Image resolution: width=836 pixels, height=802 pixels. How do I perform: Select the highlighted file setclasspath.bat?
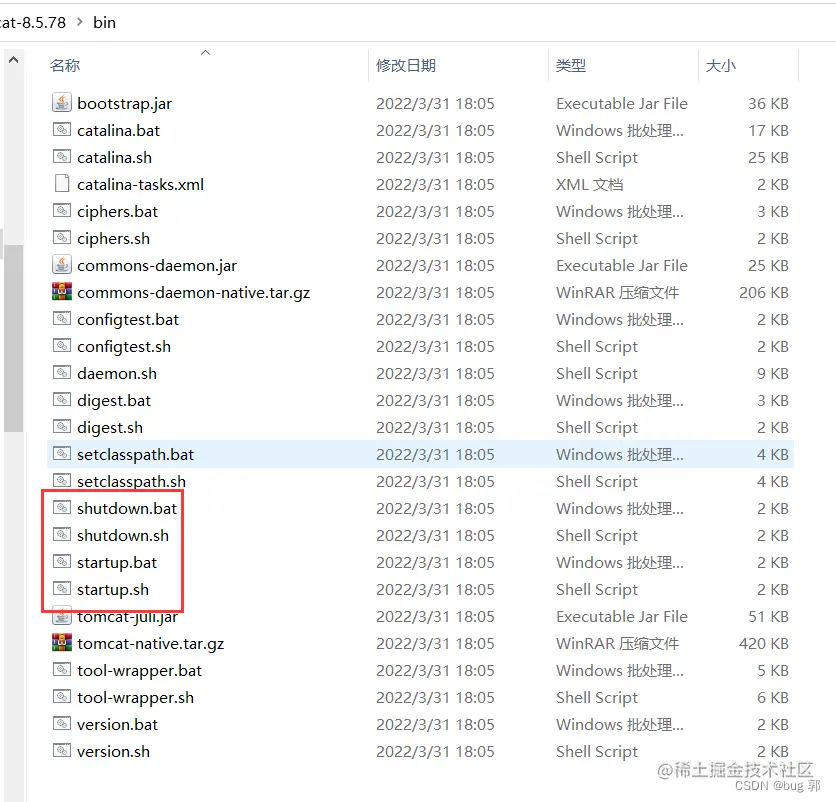click(x=135, y=455)
